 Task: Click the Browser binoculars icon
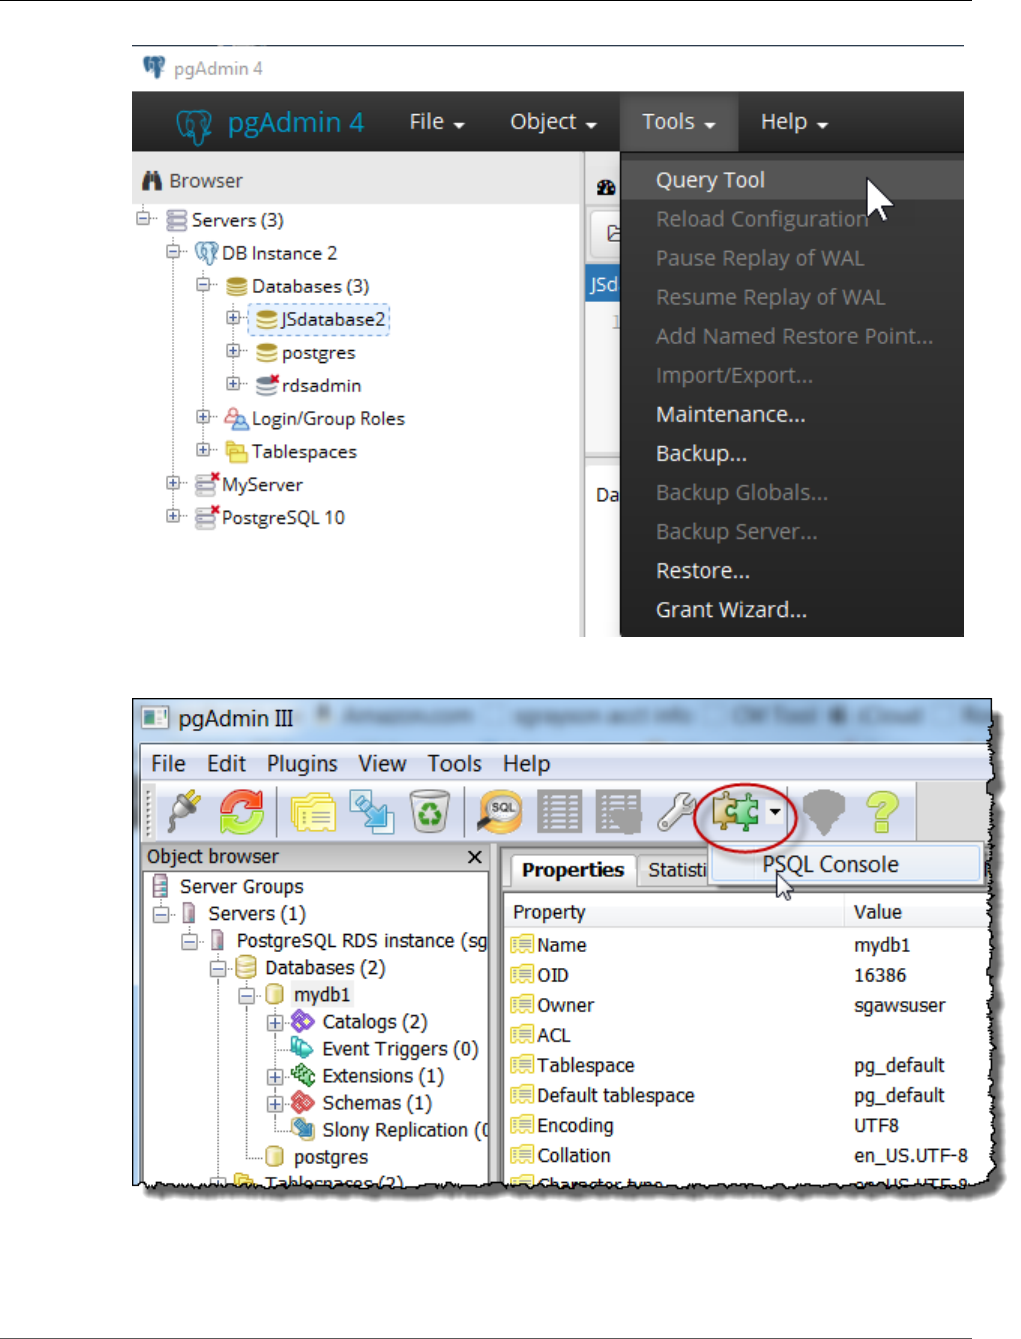[x=152, y=181]
